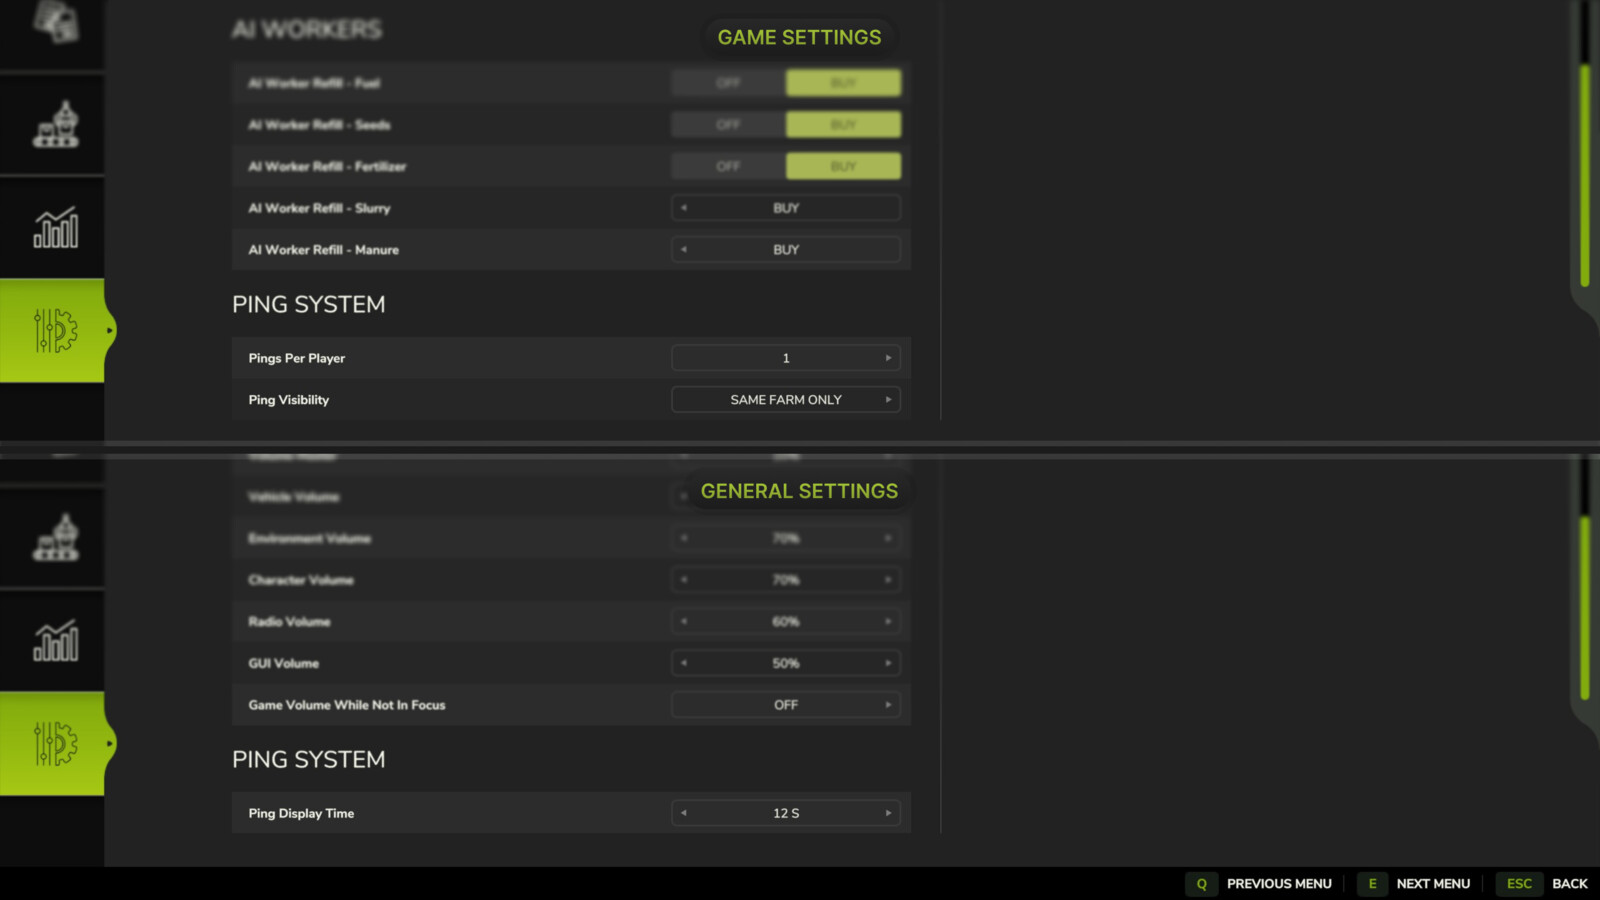
Task: Click the GAME SETTINGS title label
Action: click(x=799, y=37)
